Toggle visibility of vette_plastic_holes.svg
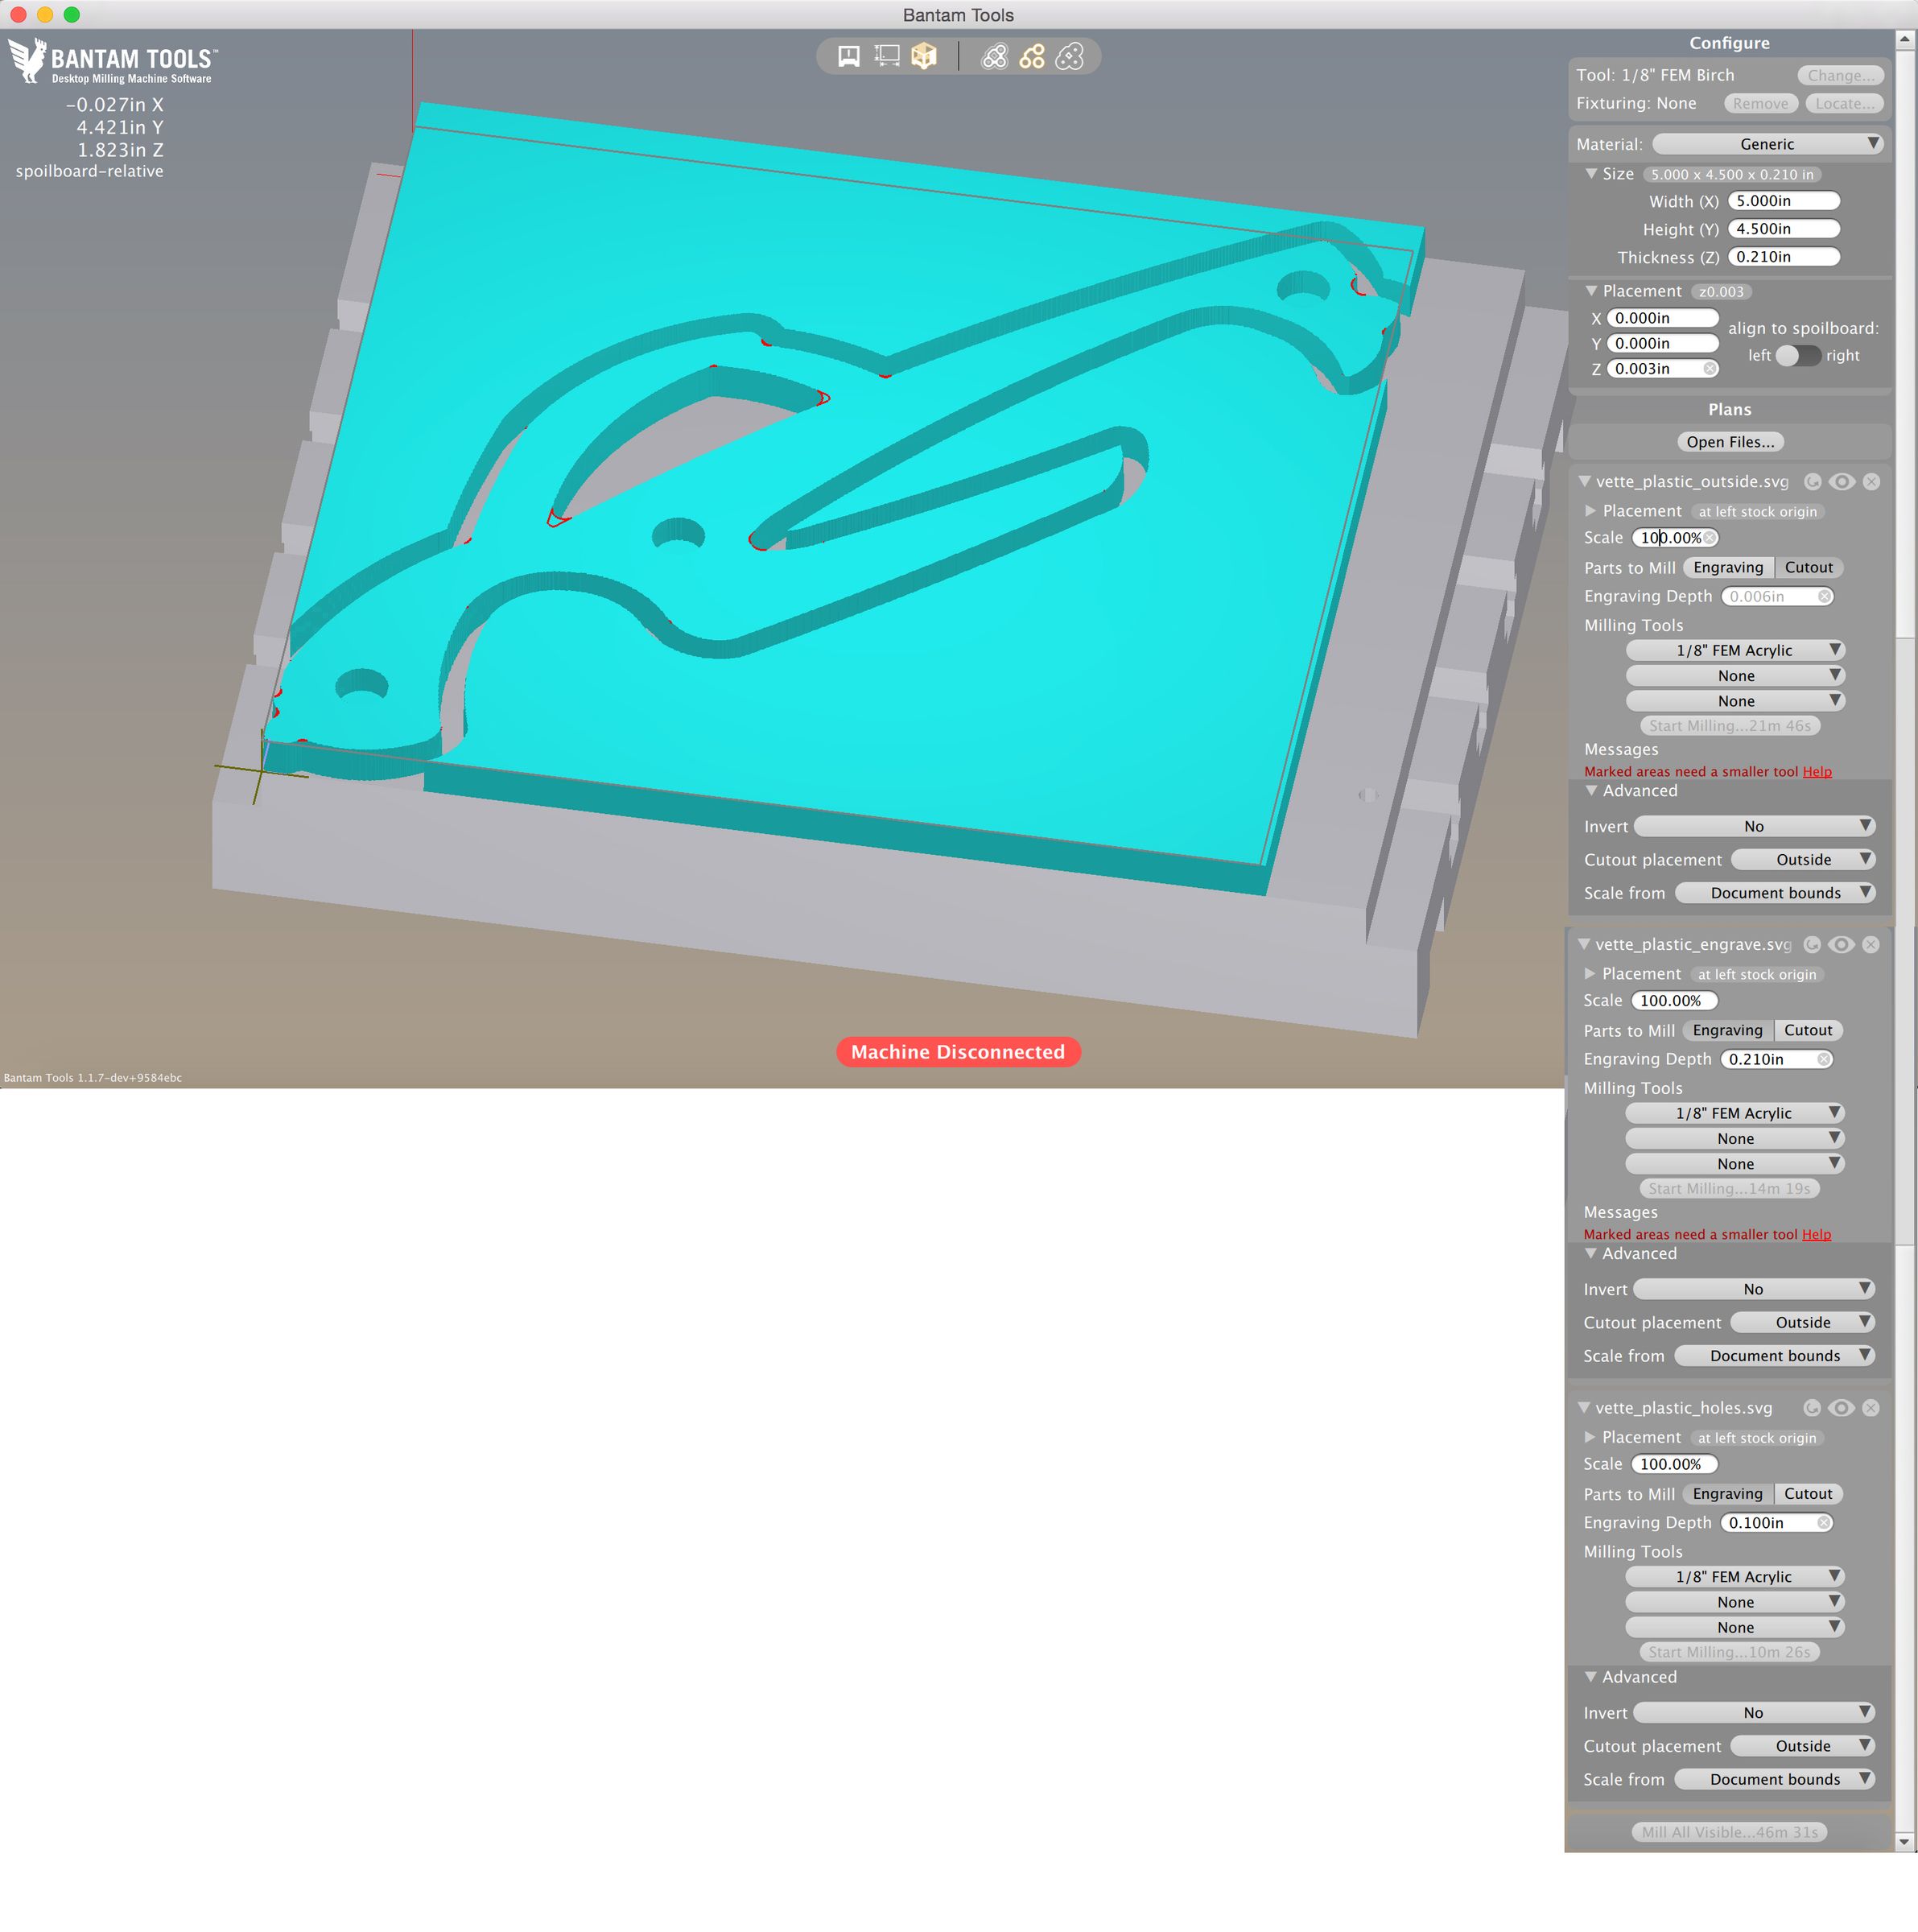The height and width of the screenshot is (1932, 1918). pyautogui.click(x=1841, y=1408)
